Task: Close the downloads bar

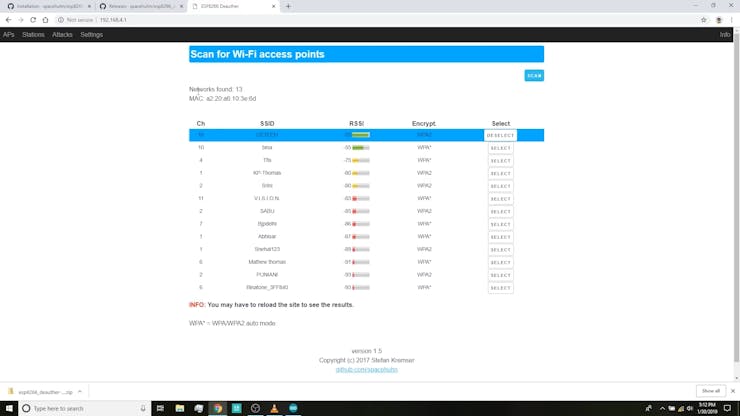Action: click(x=733, y=391)
